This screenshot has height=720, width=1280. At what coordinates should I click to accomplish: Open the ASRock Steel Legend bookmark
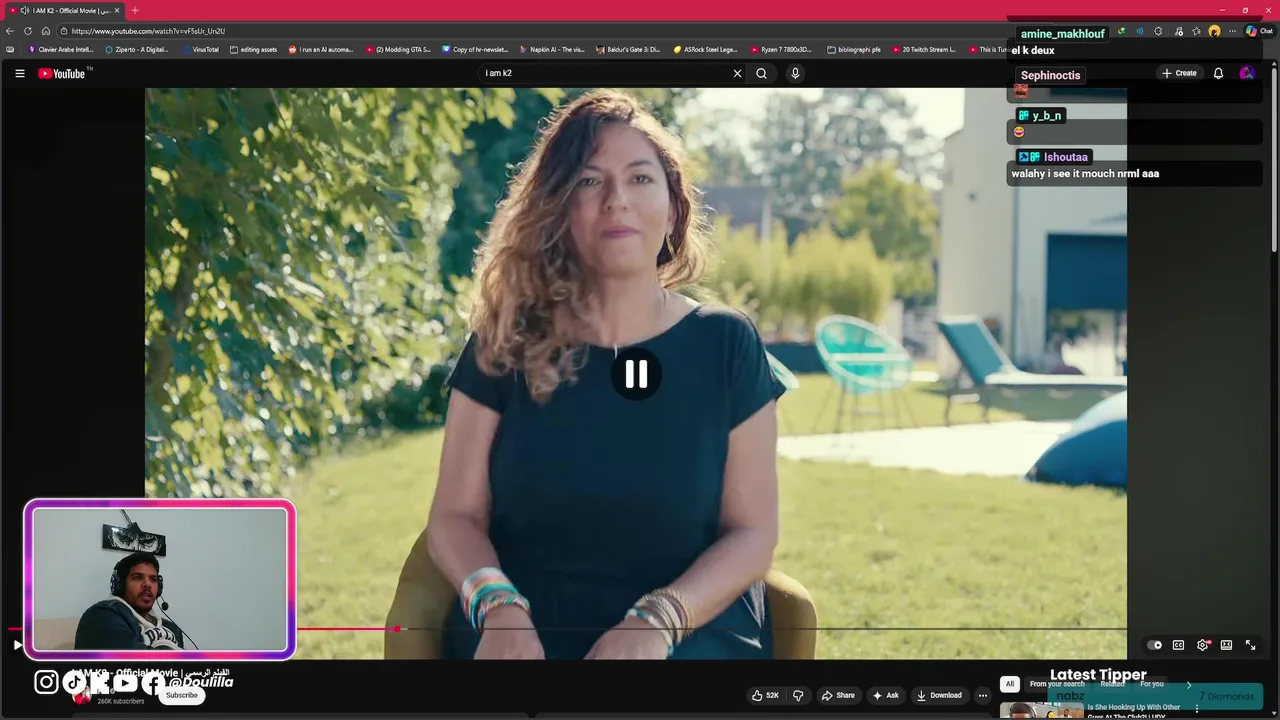pyautogui.click(x=706, y=49)
